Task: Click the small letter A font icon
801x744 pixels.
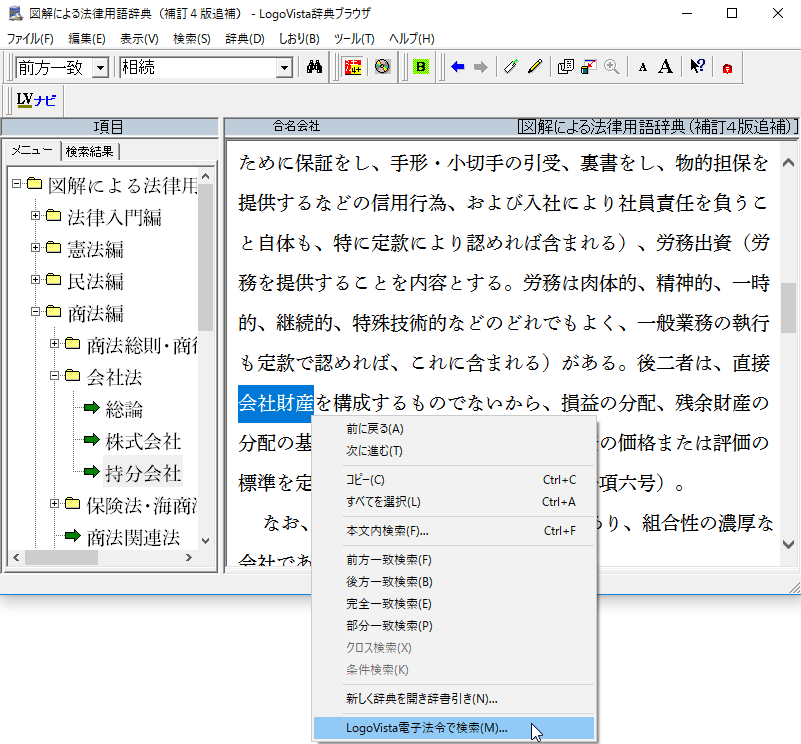Action: pyautogui.click(x=643, y=68)
